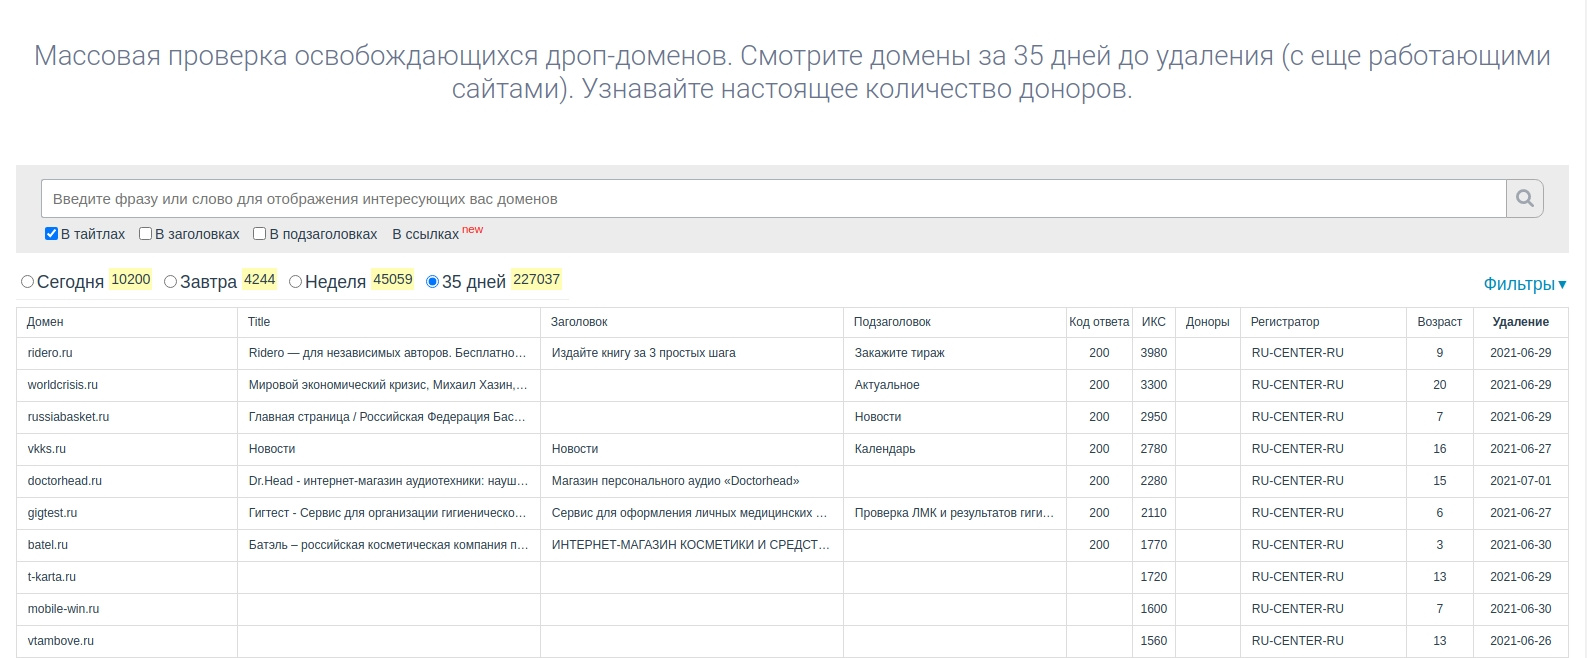Click the worldcrisis.ru domain entry
This screenshot has height=658, width=1587.
pos(63,385)
